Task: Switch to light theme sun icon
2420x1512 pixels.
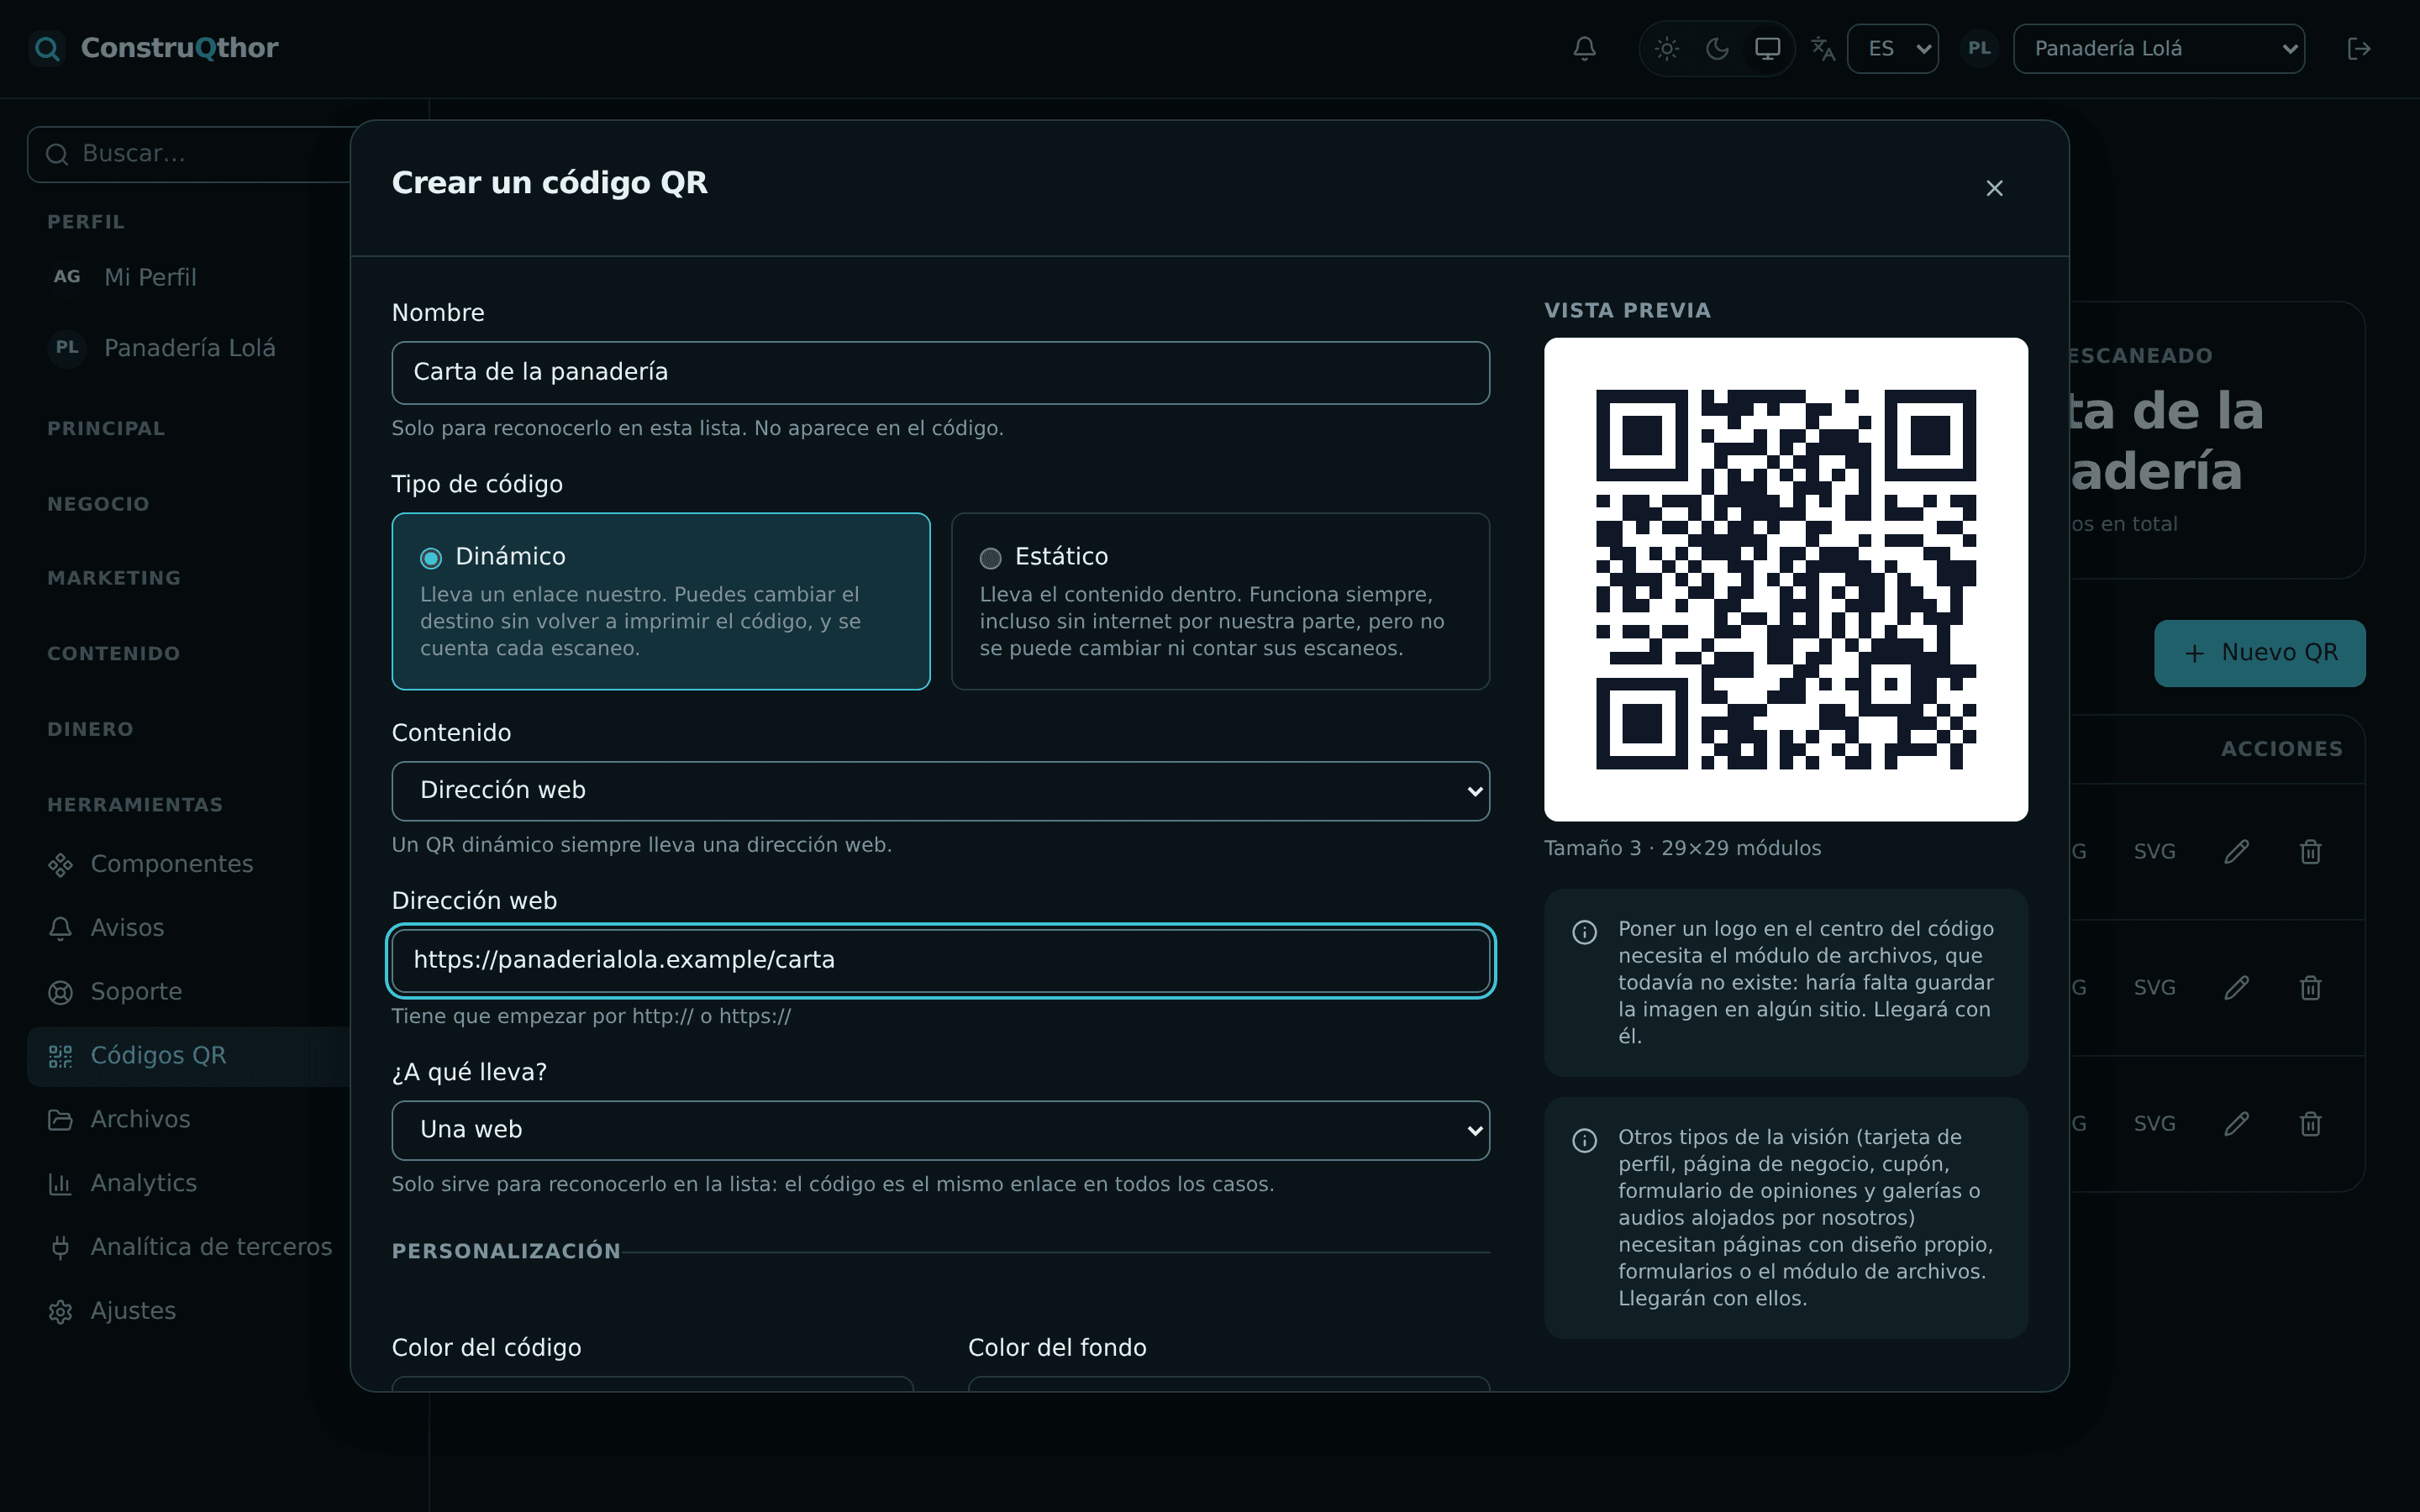Action: pos(1666,48)
